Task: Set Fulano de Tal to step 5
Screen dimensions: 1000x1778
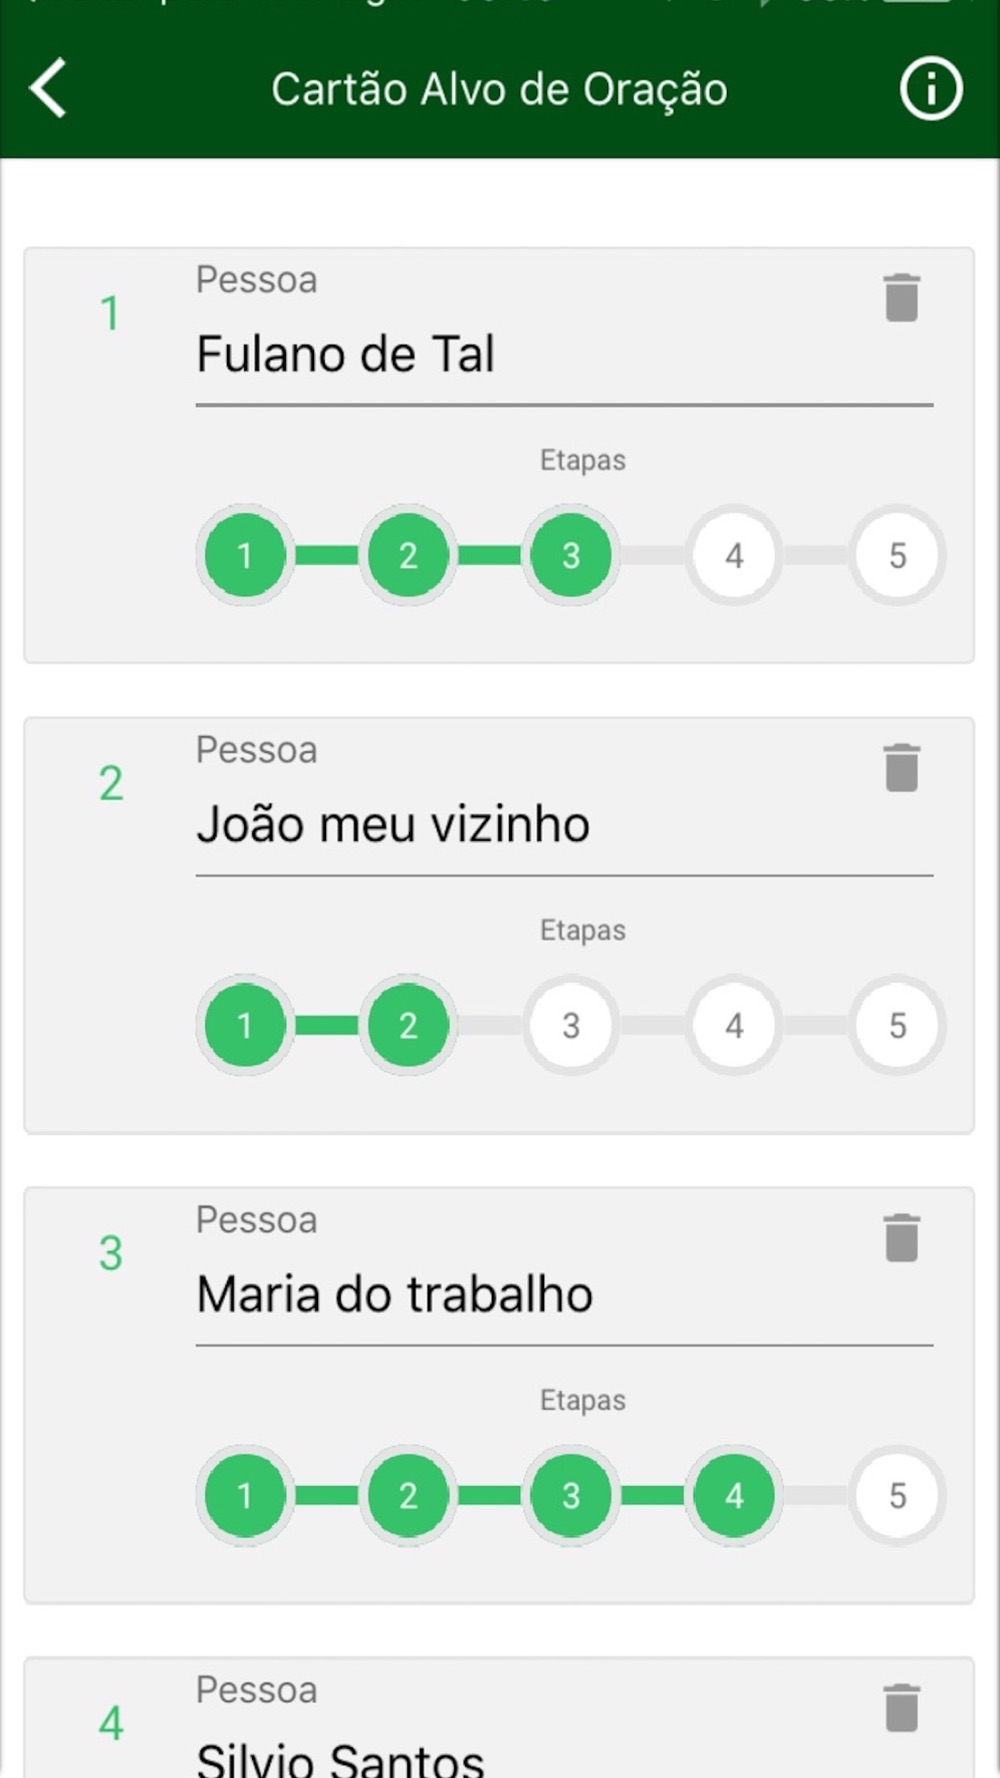Action: pos(897,555)
